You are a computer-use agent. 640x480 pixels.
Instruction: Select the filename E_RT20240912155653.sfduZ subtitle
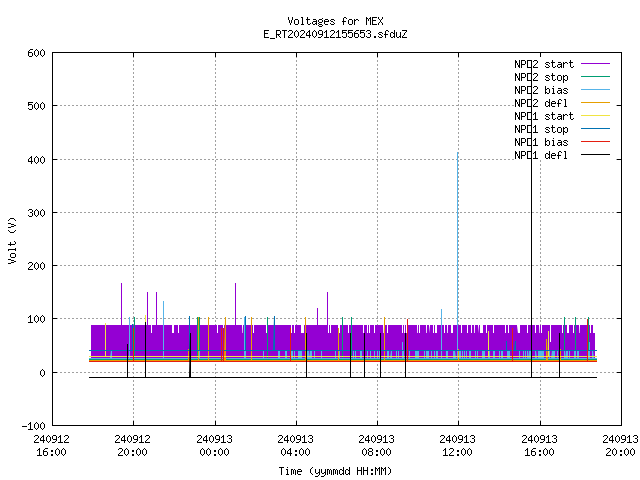point(335,34)
